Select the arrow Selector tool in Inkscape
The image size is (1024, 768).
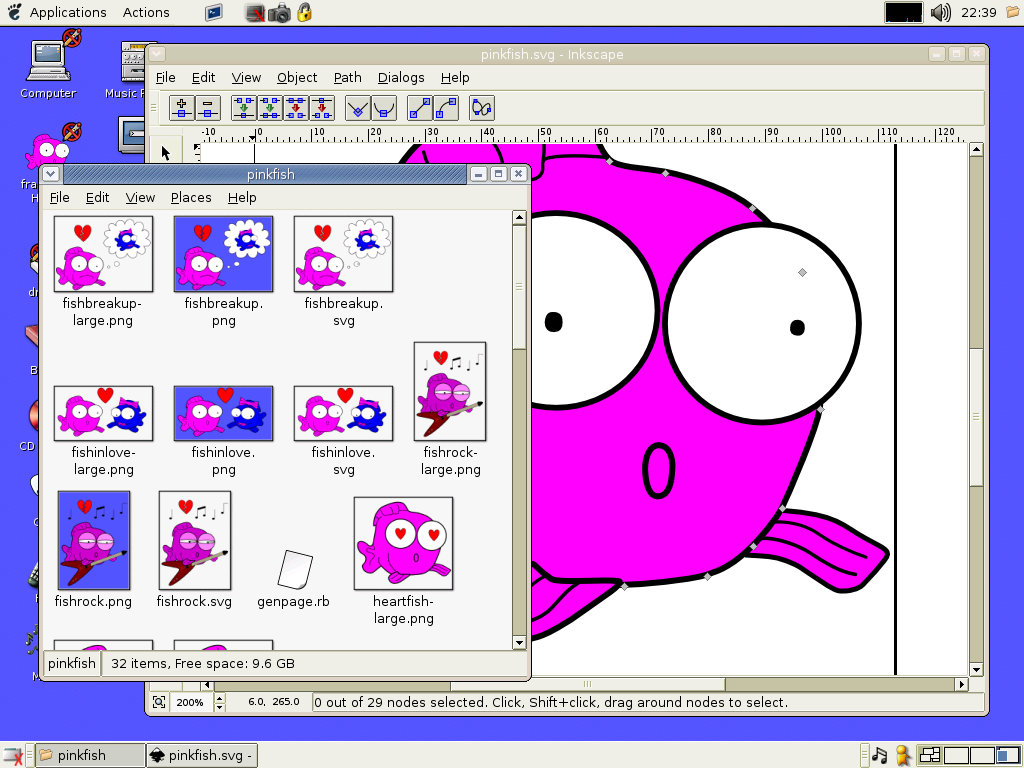click(x=165, y=153)
